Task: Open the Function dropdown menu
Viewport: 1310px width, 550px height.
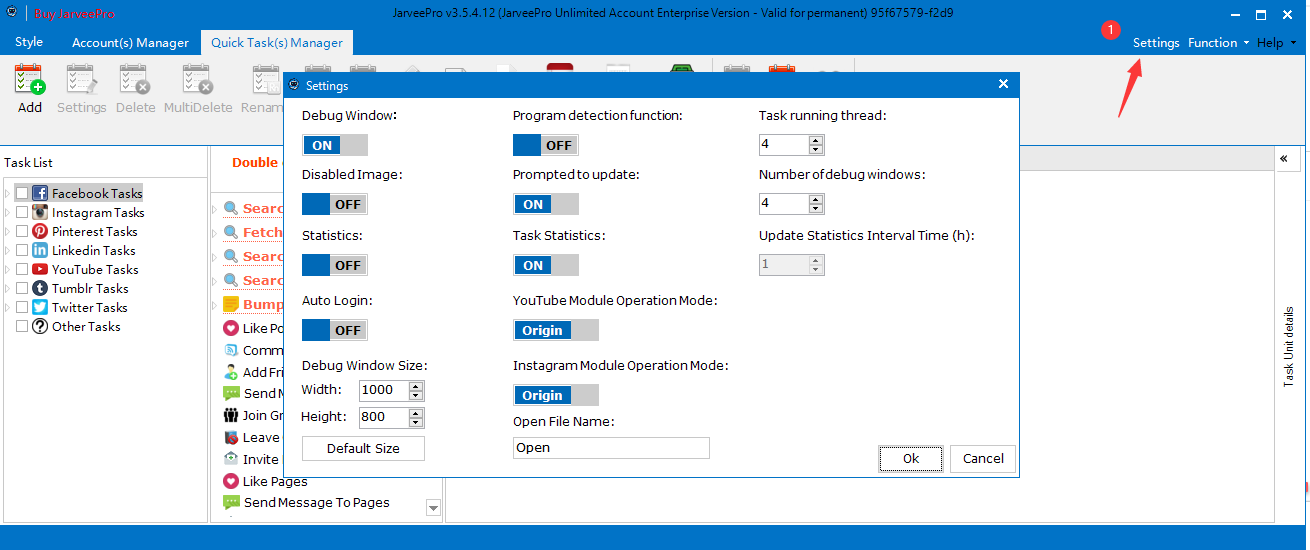Action: pyautogui.click(x=1218, y=43)
